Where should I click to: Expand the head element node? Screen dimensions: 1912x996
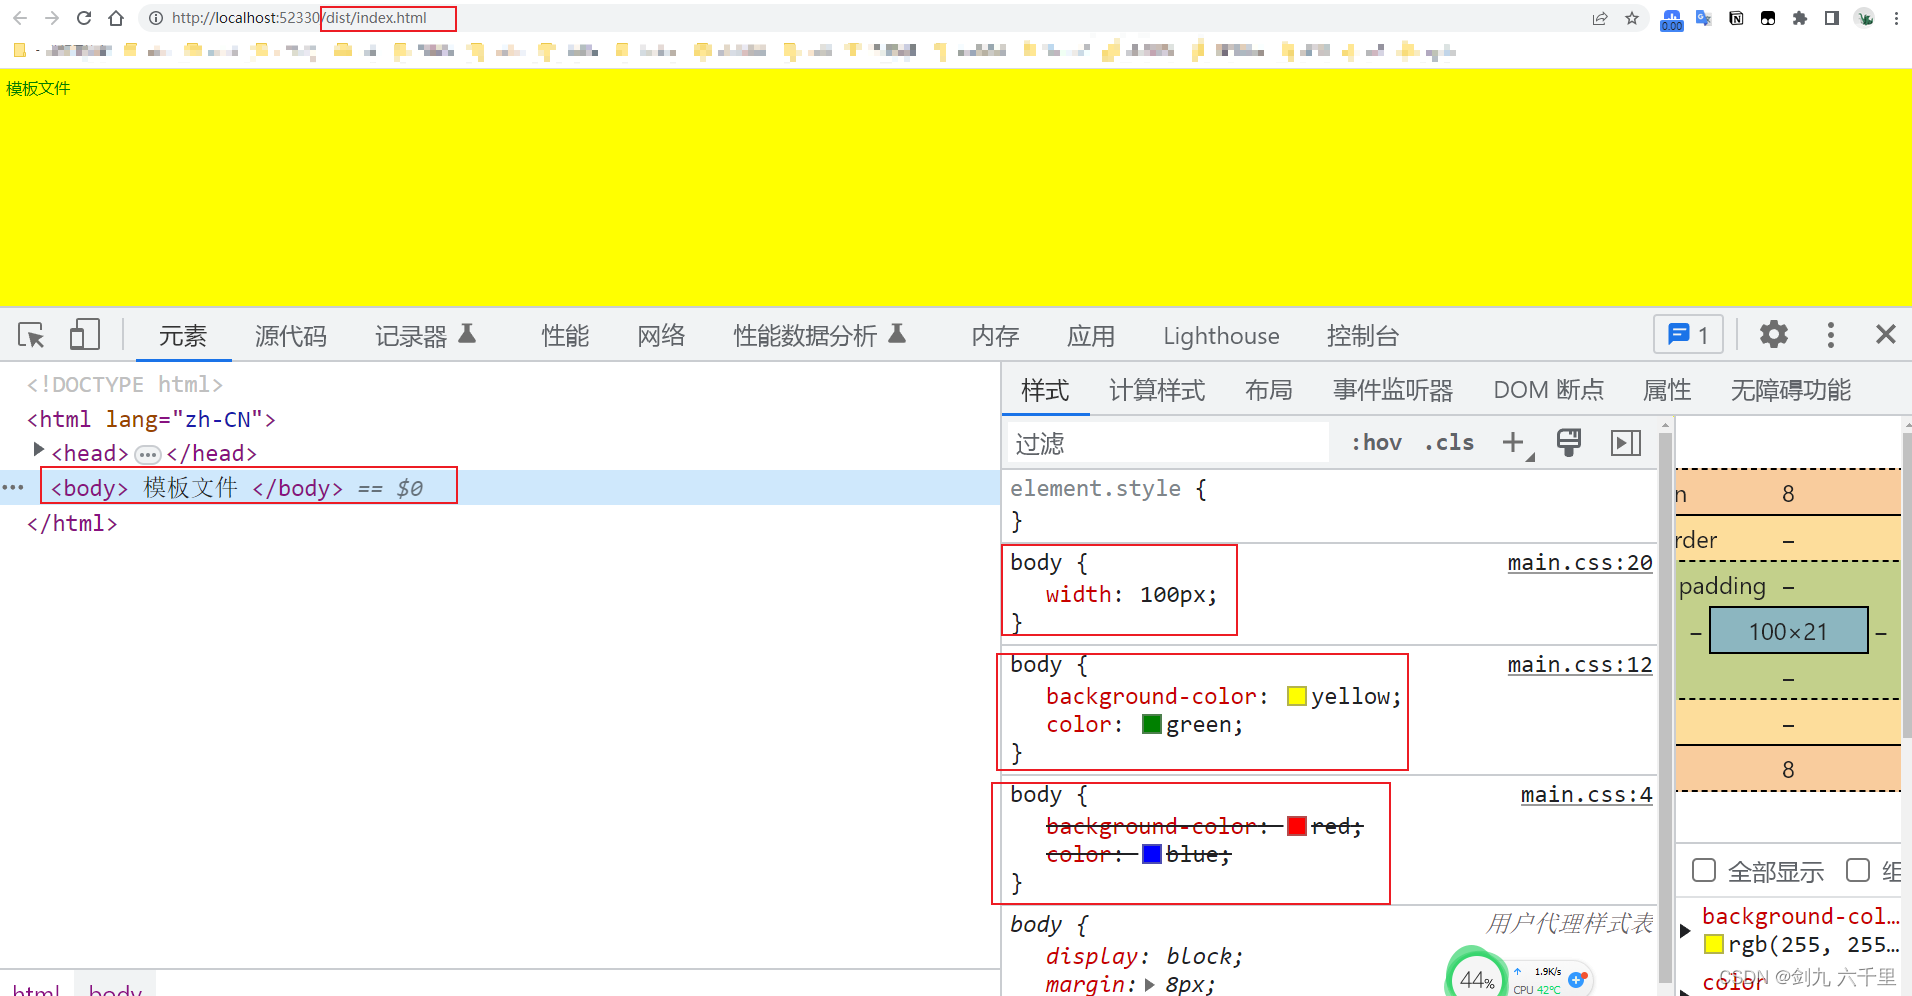pos(38,450)
